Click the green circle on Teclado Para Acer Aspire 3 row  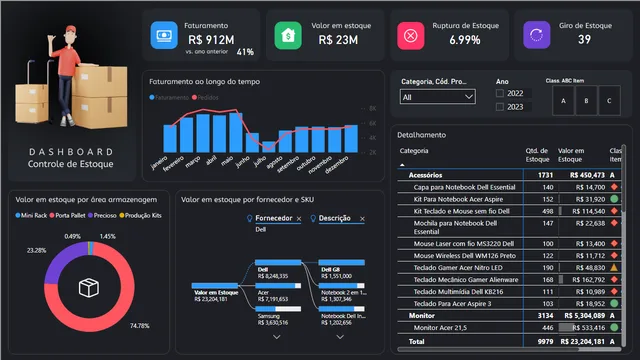coord(614,303)
